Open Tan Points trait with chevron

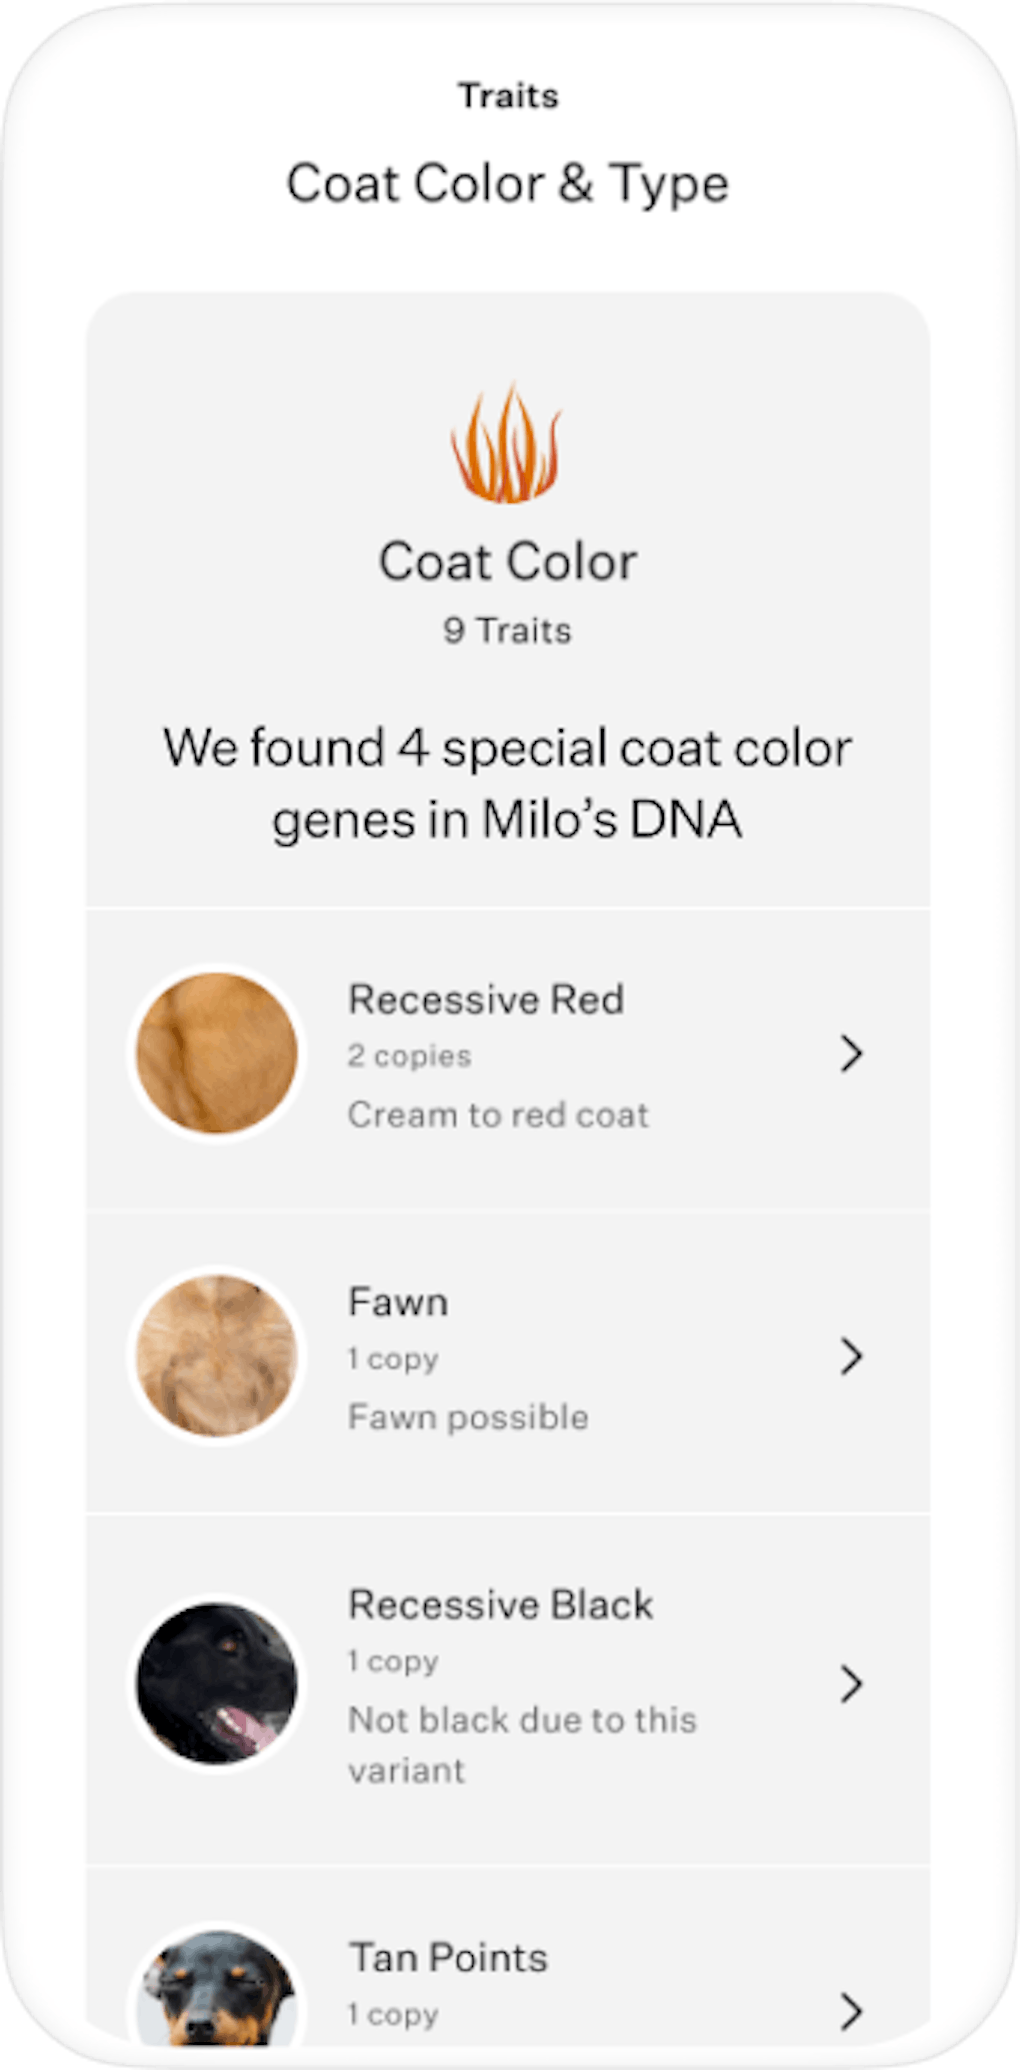(x=852, y=2012)
